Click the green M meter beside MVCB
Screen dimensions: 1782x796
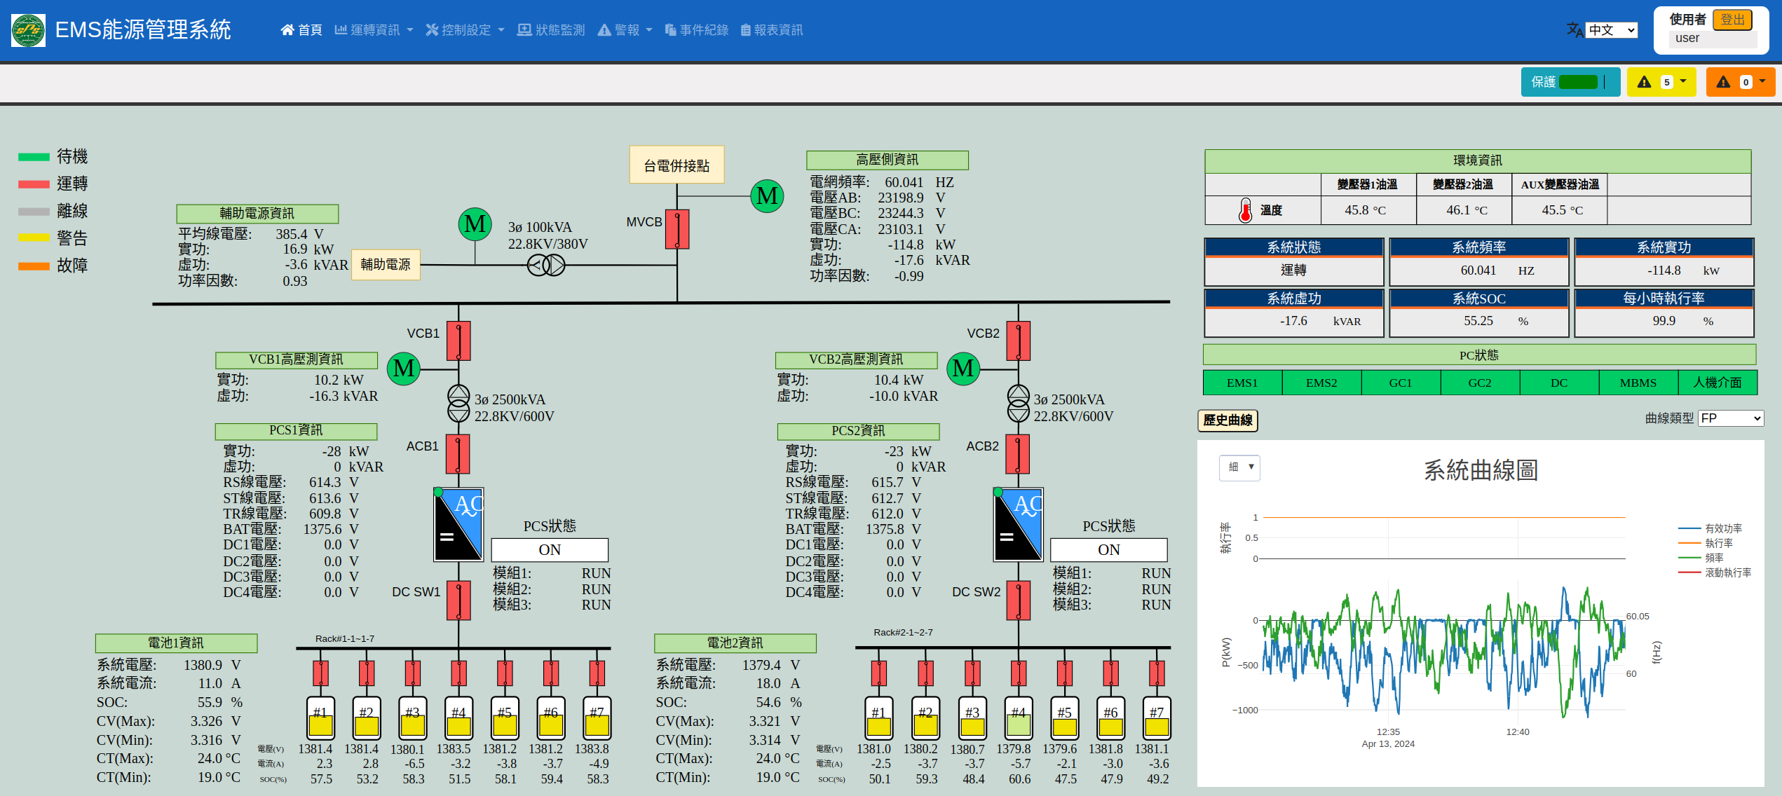click(766, 196)
